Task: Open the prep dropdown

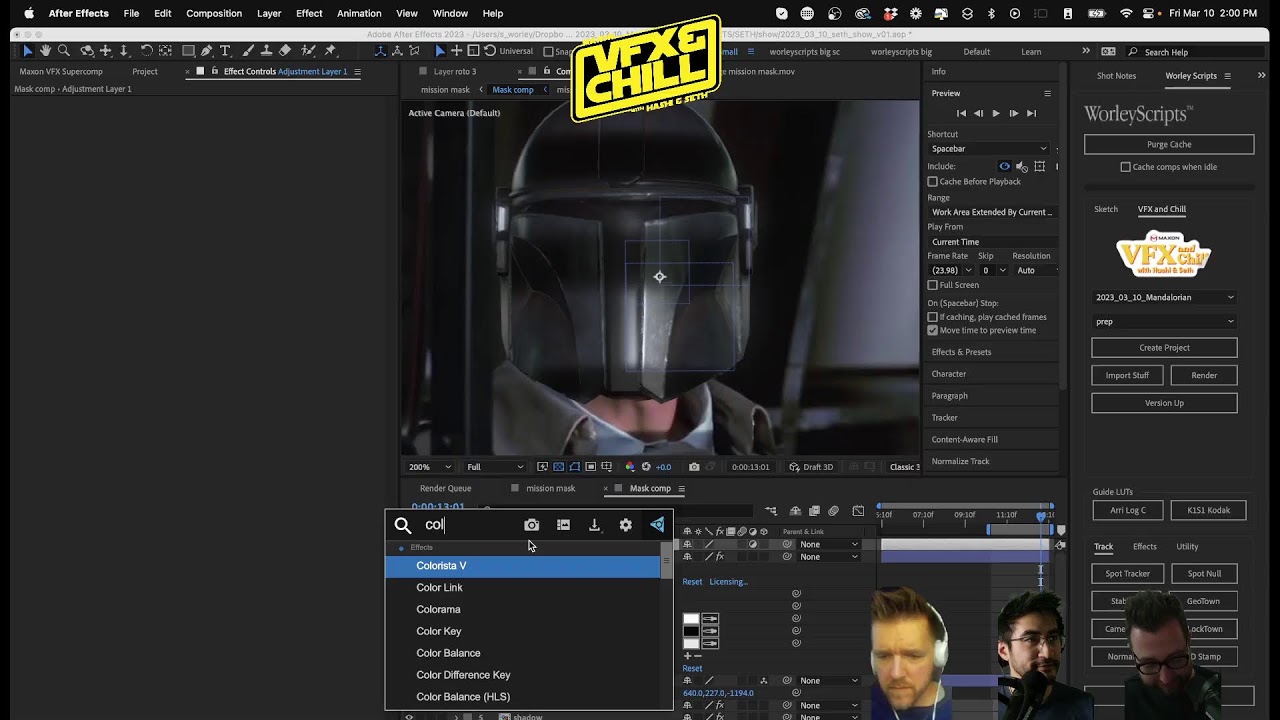Action: 1164,322
